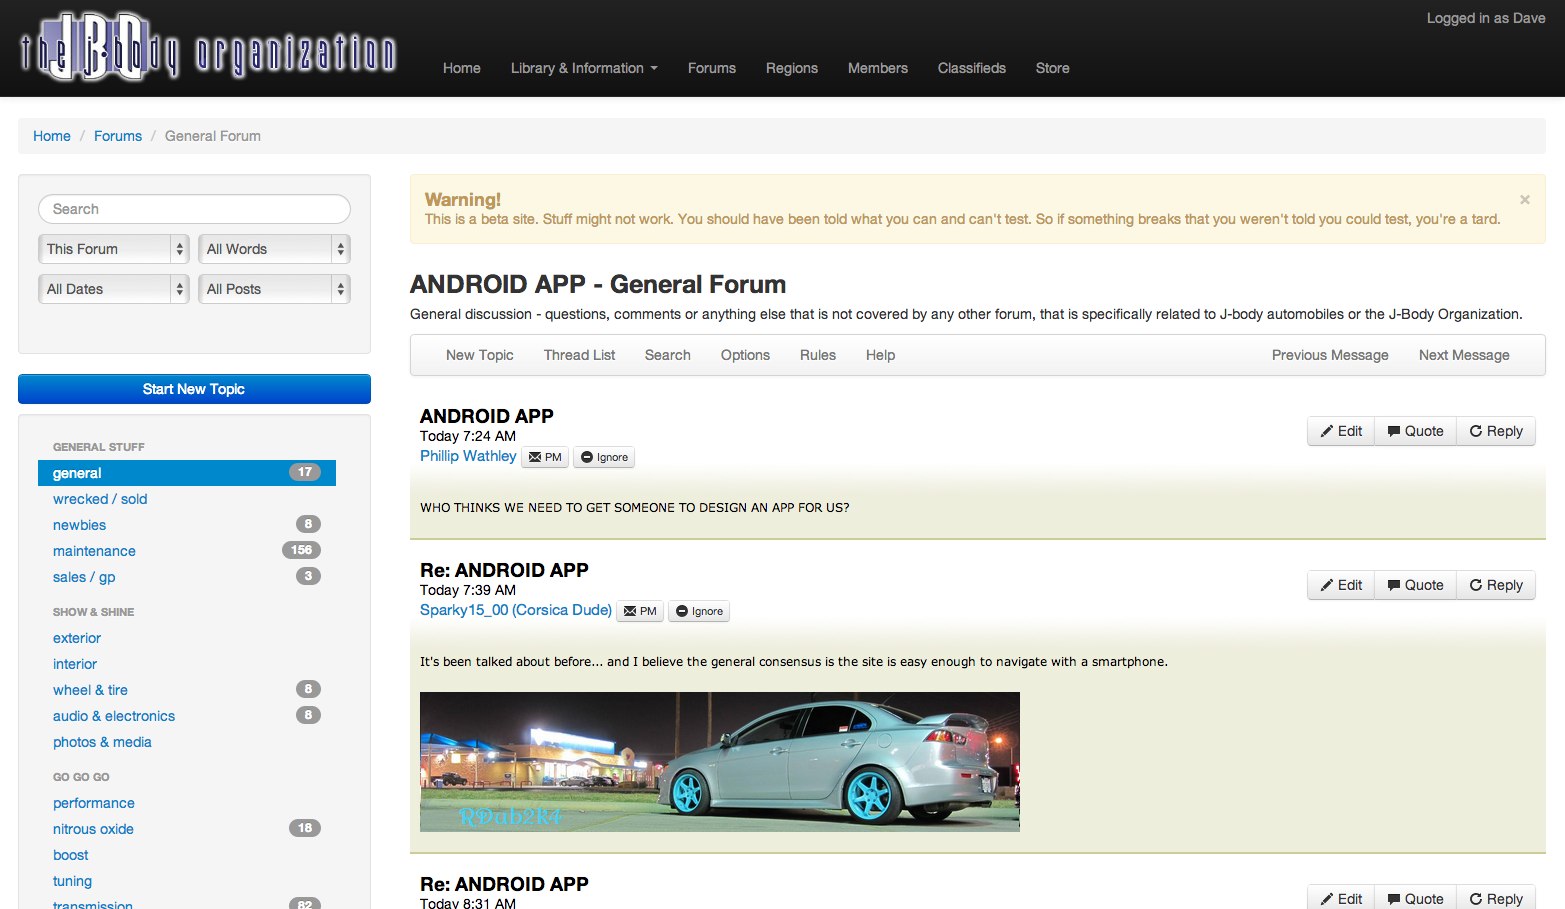Open the This Forum scope dropdown
Image resolution: width=1565 pixels, height=909 pixels.
113,249
